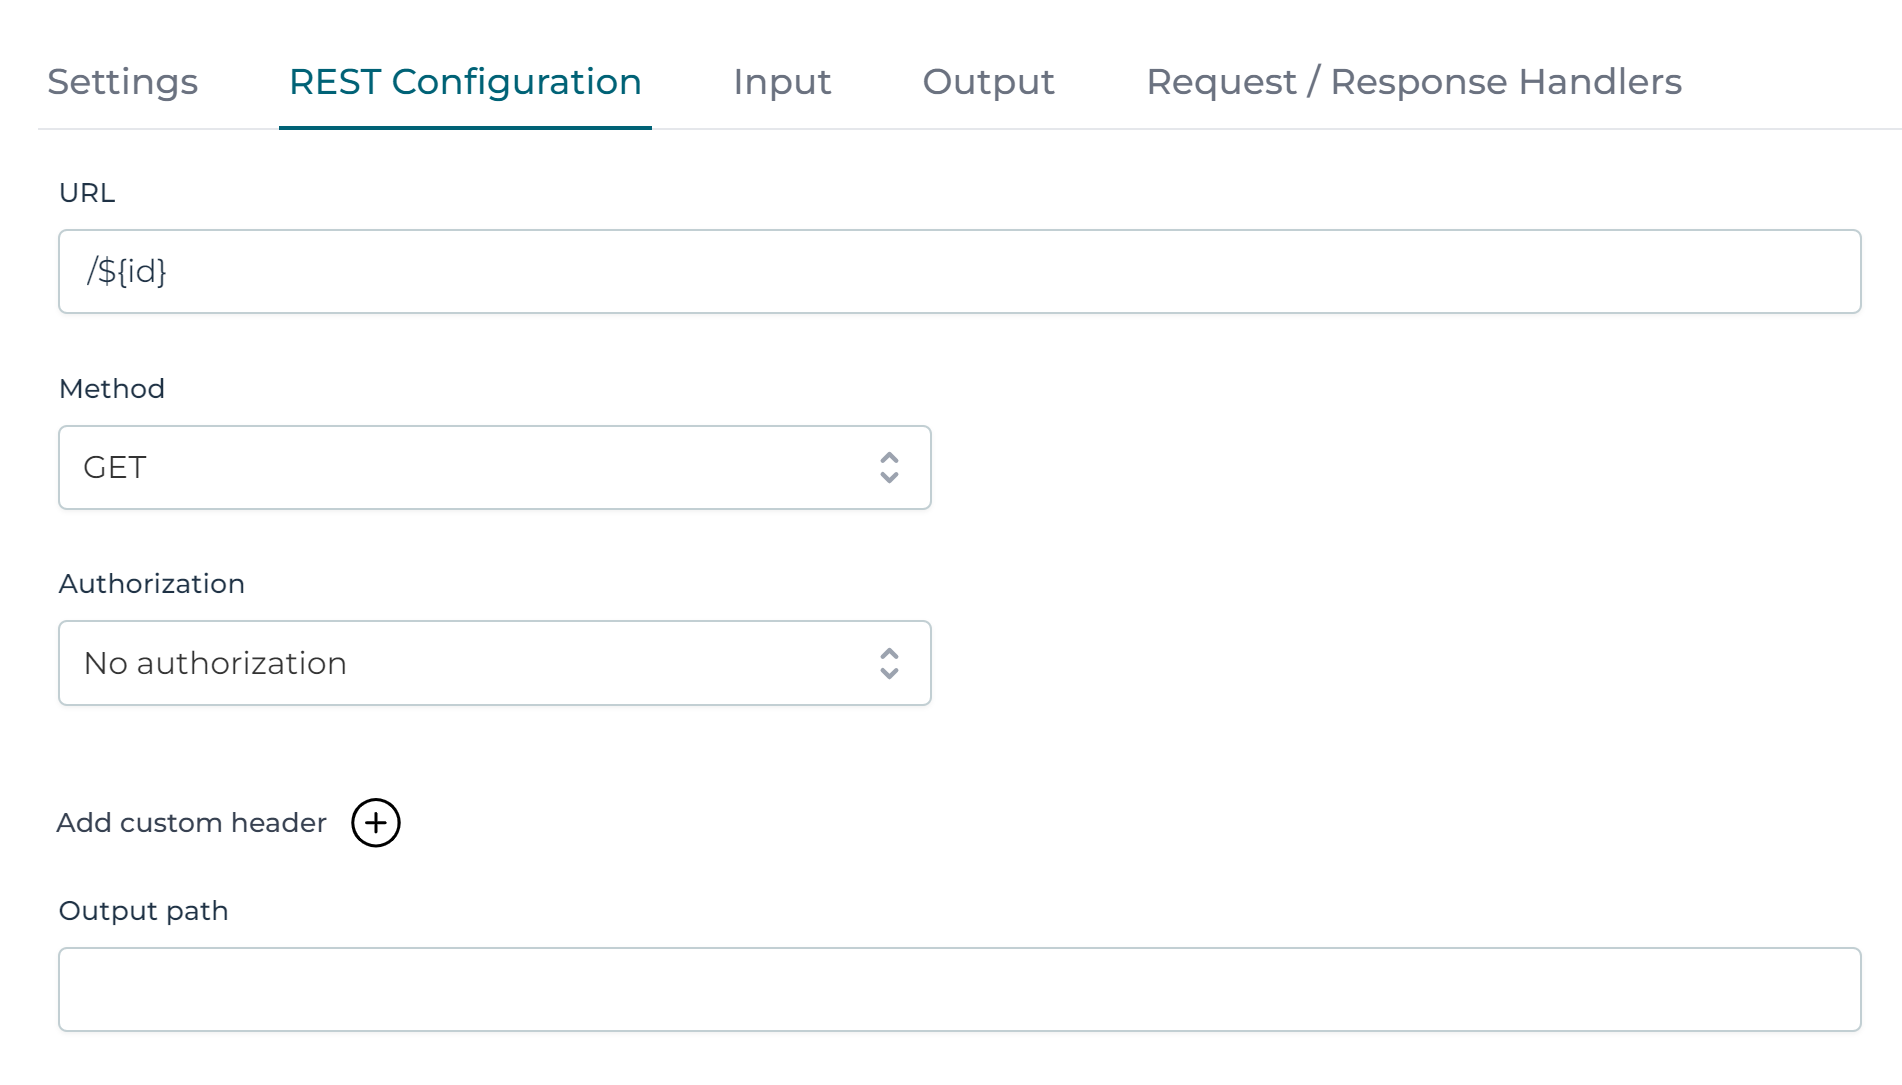The width and height of the screenshot is (1902, 1085).
Task: Click the empty Output path field
Action: [x=958, y=988]
